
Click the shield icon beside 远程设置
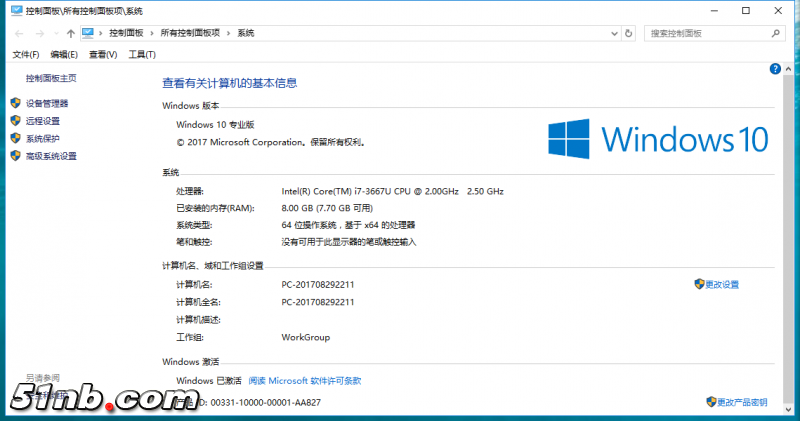[x=15, y=121]
